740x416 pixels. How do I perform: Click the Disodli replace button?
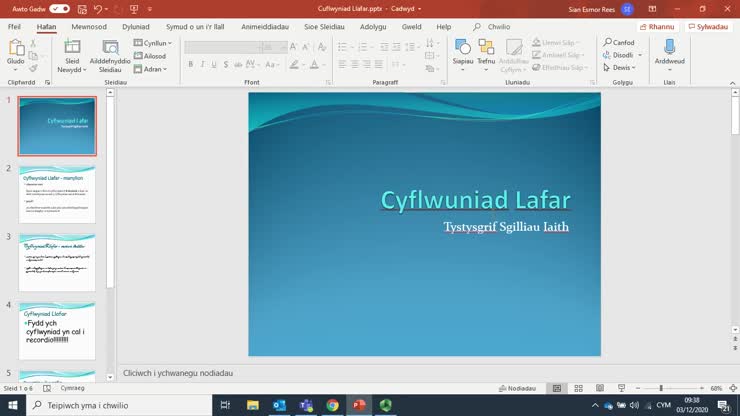(x=618, y=55)
